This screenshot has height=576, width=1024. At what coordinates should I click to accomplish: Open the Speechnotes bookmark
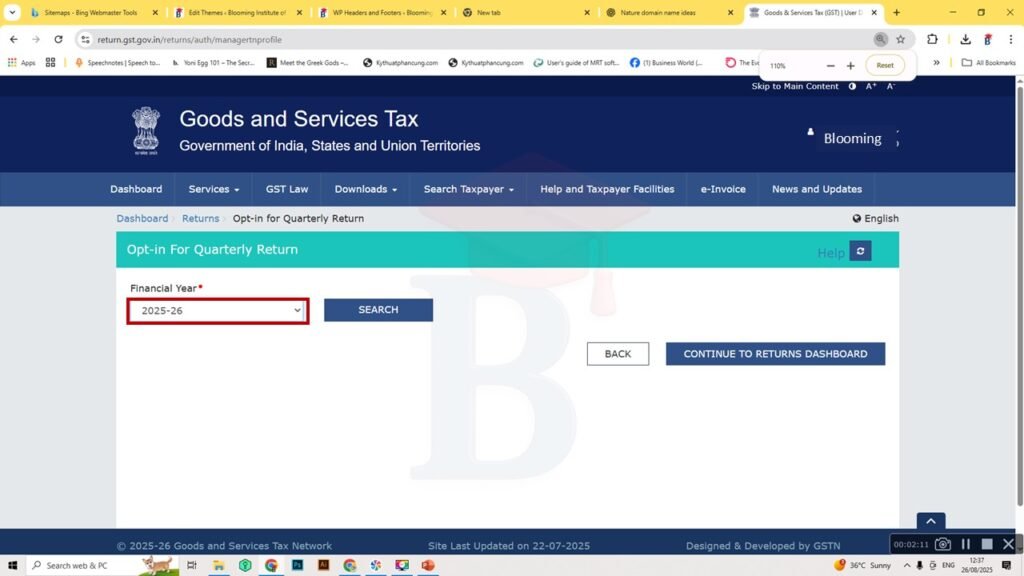pos(117,63)
